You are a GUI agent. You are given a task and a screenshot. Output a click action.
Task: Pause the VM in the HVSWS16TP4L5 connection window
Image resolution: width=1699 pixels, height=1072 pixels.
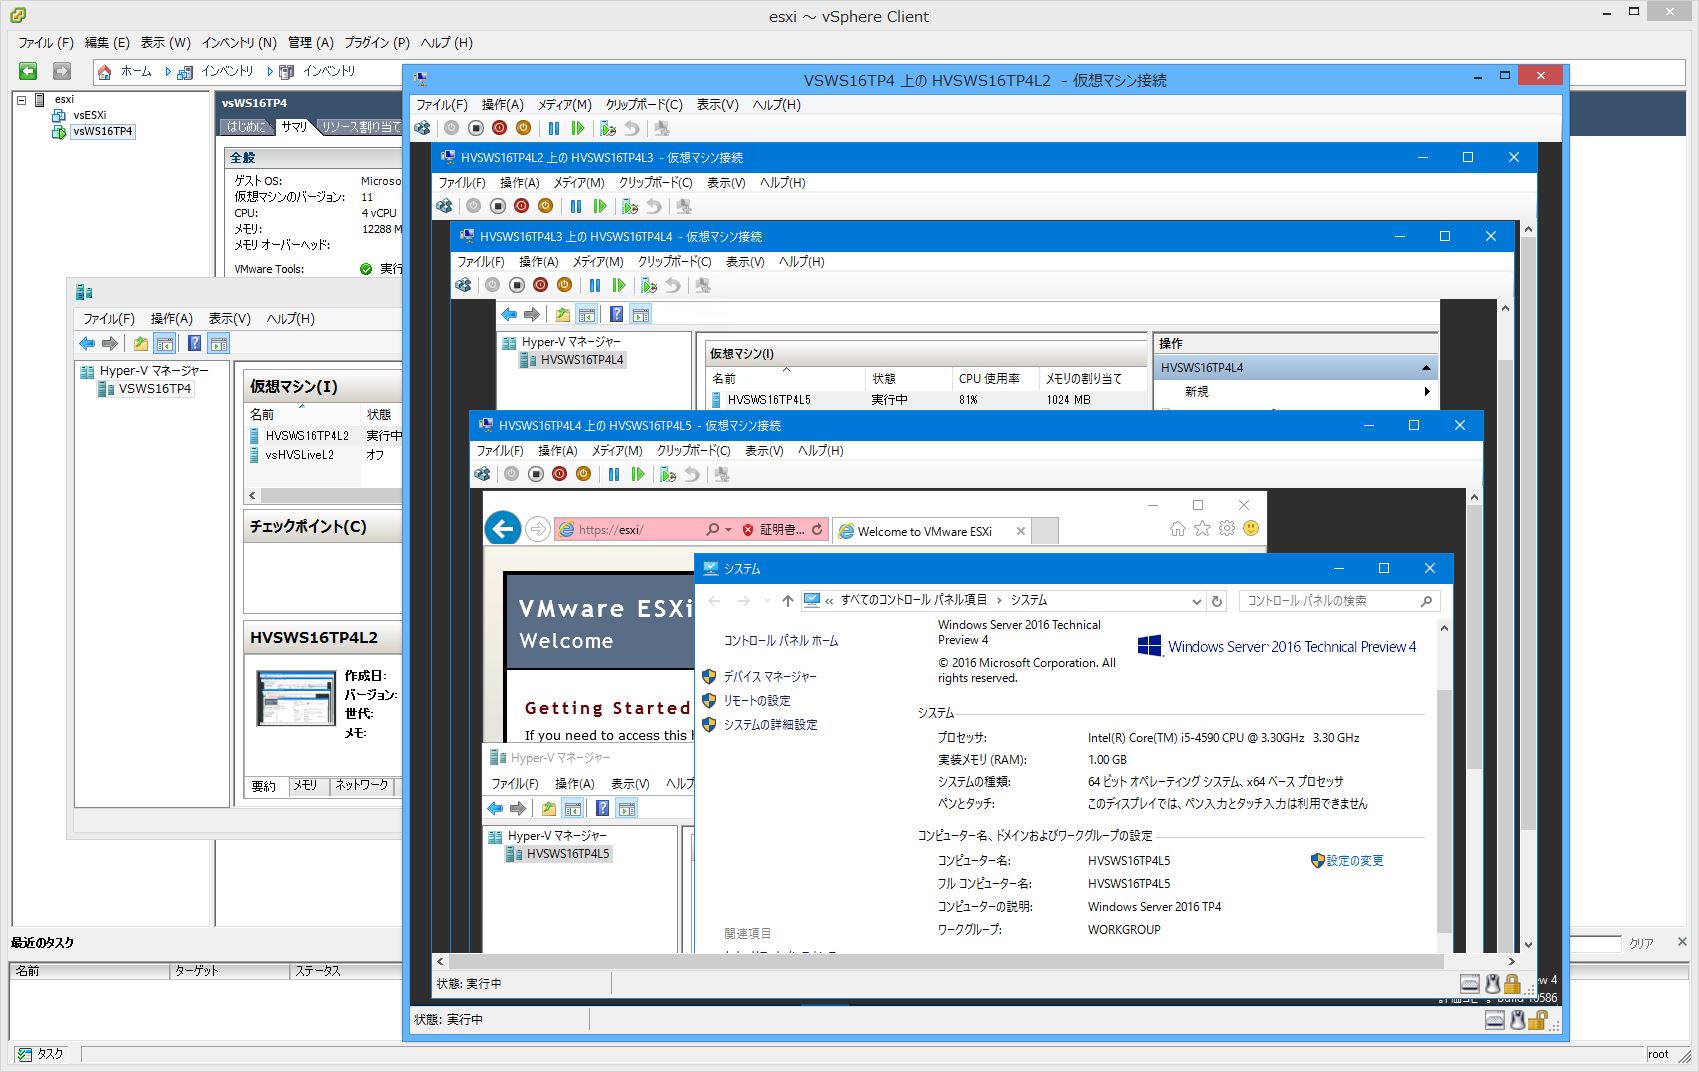(x=614, y=474)
